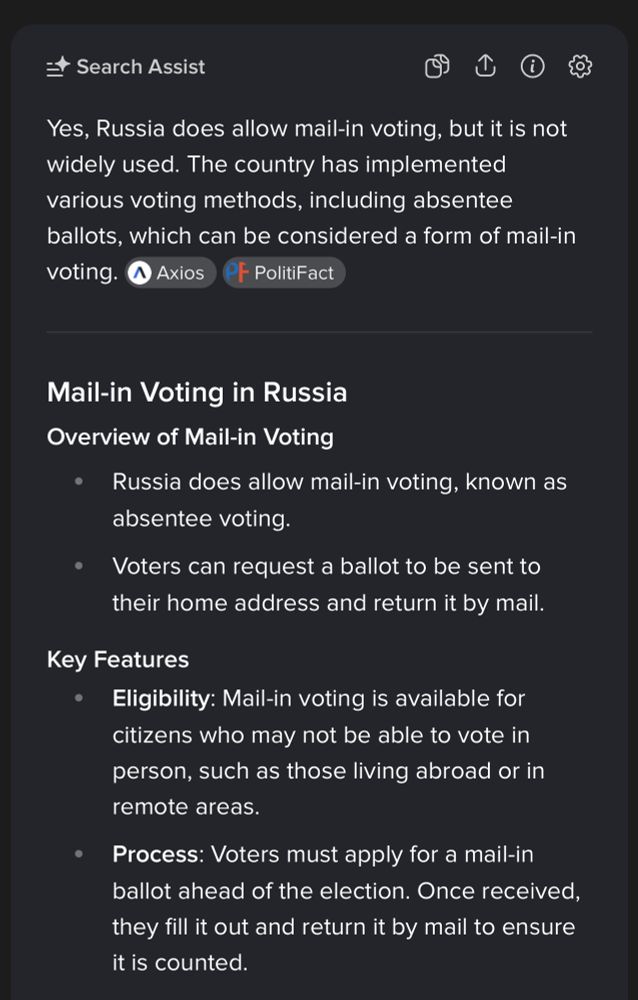The image size is (638, 1000).
Task: Click the Search Assist sparkle icon
Action: click(58, 67)
